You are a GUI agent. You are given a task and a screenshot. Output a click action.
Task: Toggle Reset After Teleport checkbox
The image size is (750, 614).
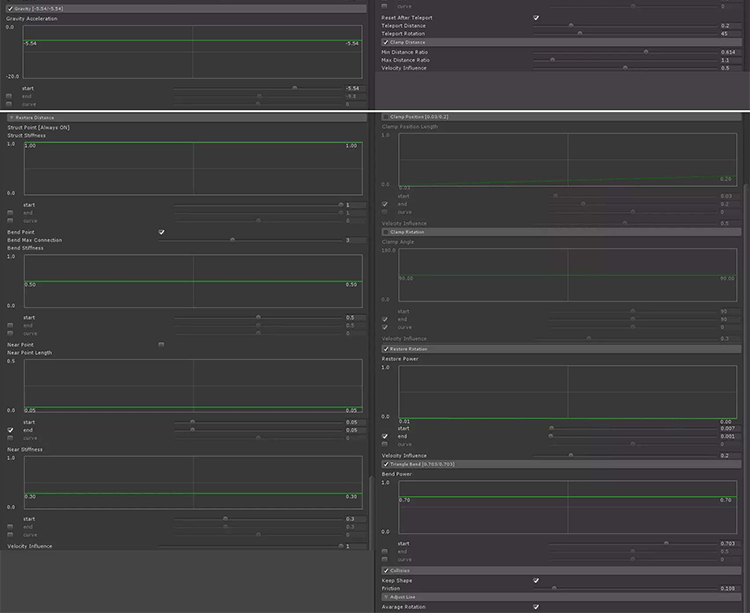click(x=536, y=17)
